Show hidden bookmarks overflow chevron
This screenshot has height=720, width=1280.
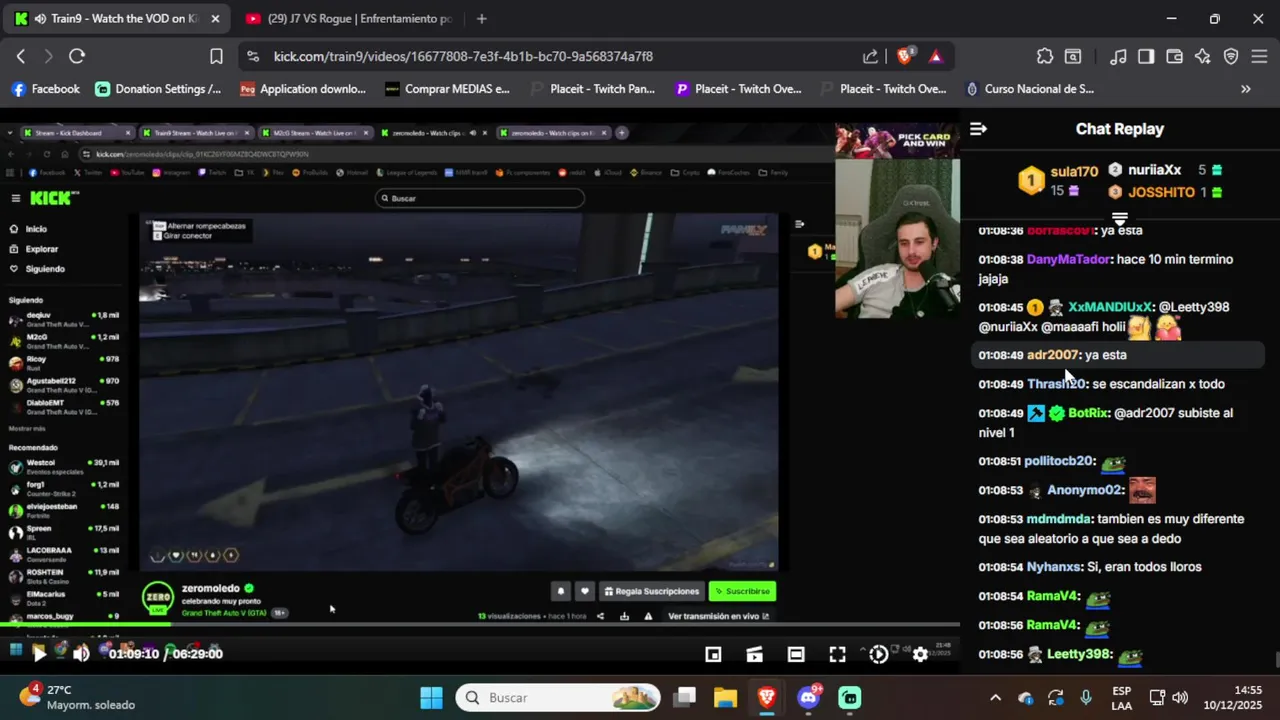pyautogui.click(x=1246, y=89)
